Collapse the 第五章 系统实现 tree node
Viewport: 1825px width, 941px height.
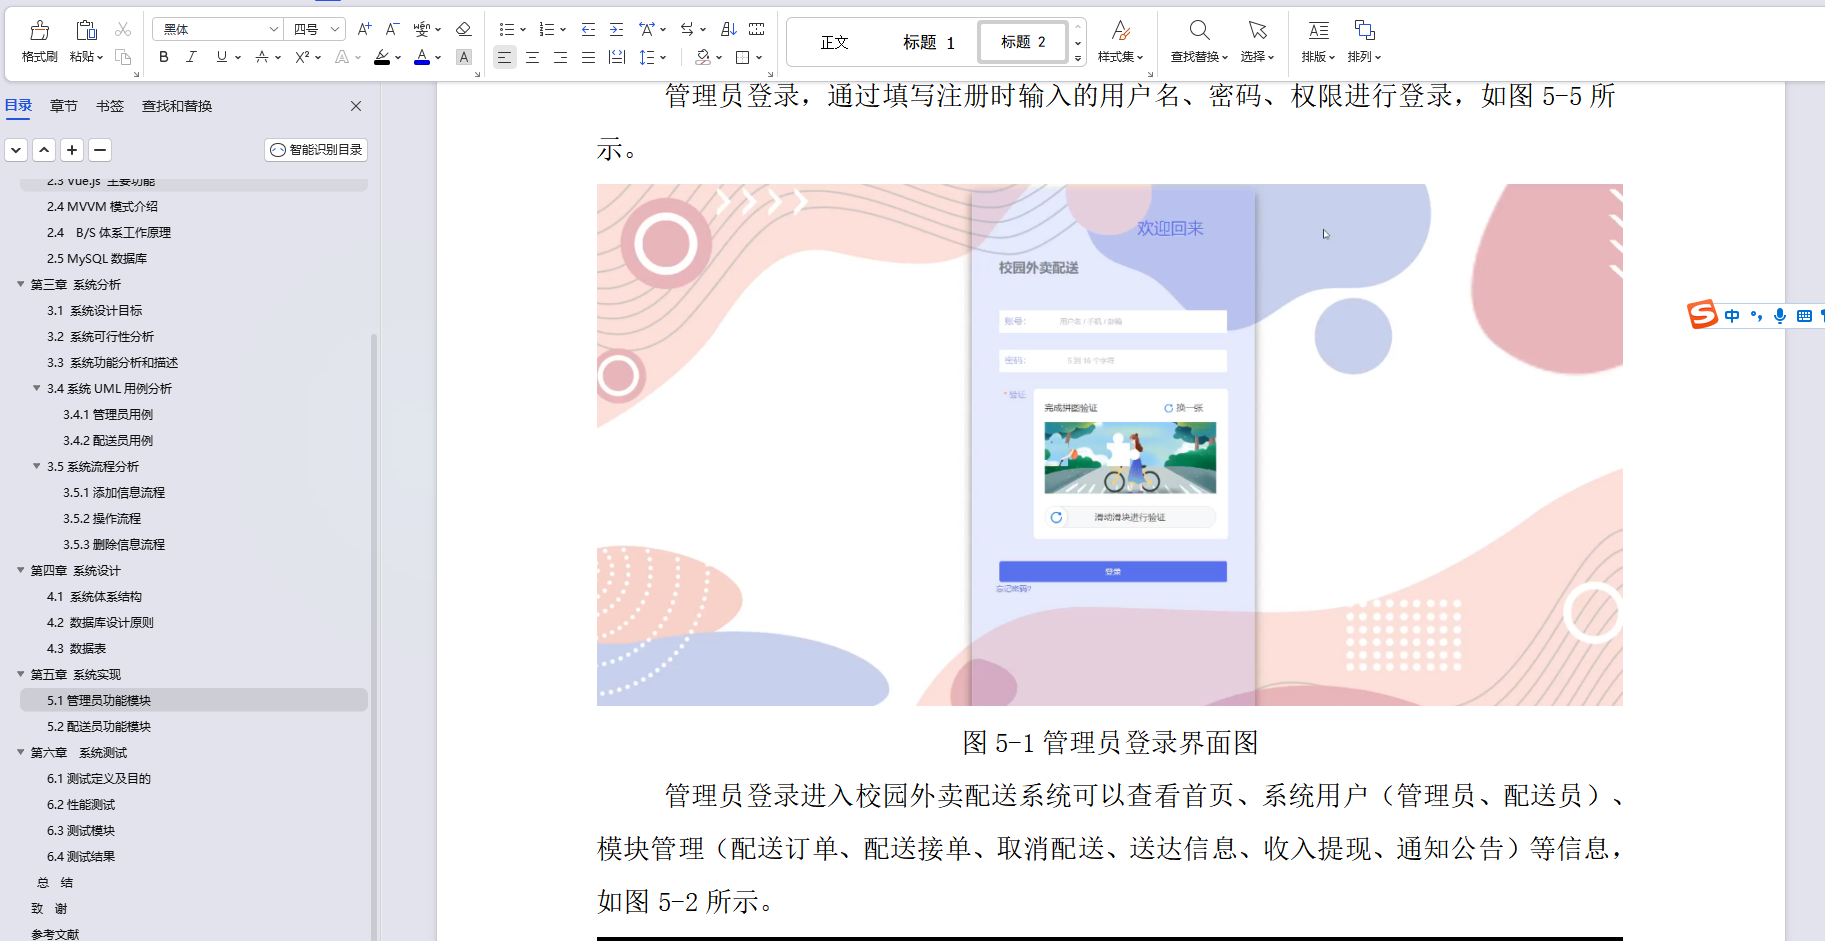[21, 674]
